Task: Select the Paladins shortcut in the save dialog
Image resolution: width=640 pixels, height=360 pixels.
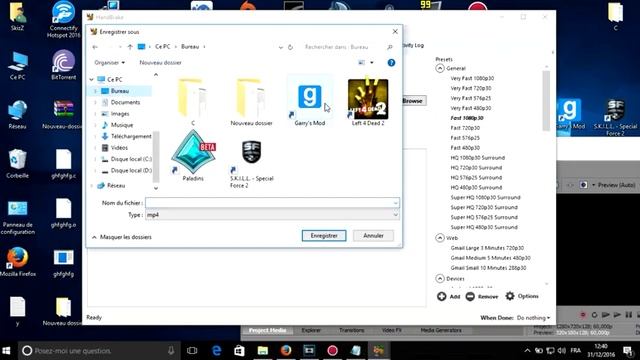Action: click(193, 156)
